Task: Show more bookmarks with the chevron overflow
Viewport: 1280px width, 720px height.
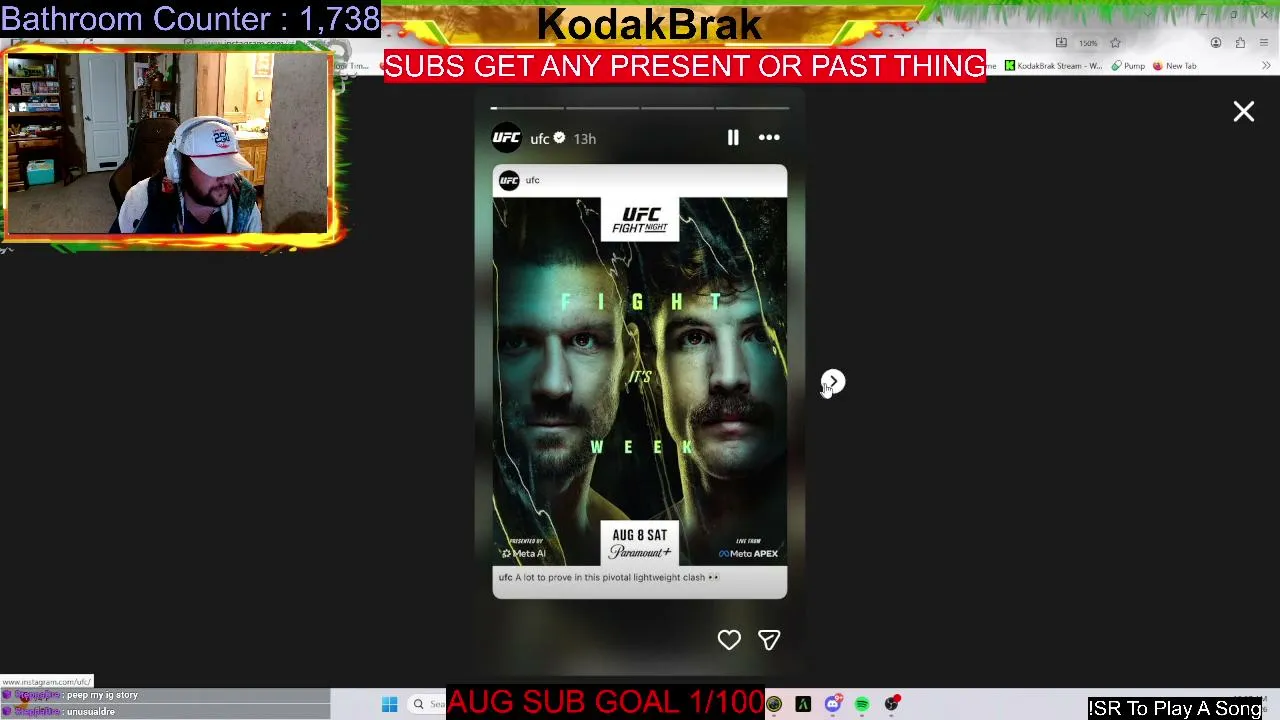Action: [x=1266, y=66]
